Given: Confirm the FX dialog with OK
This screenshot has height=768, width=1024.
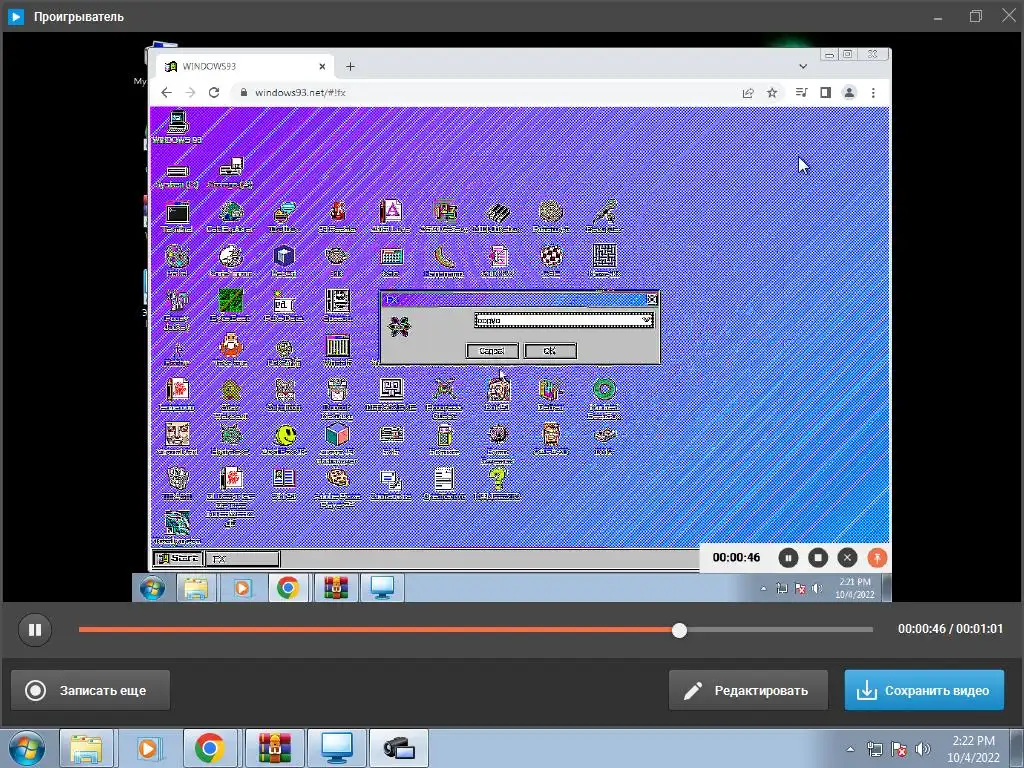Looking at the screenshot, I should pos(550,351).
